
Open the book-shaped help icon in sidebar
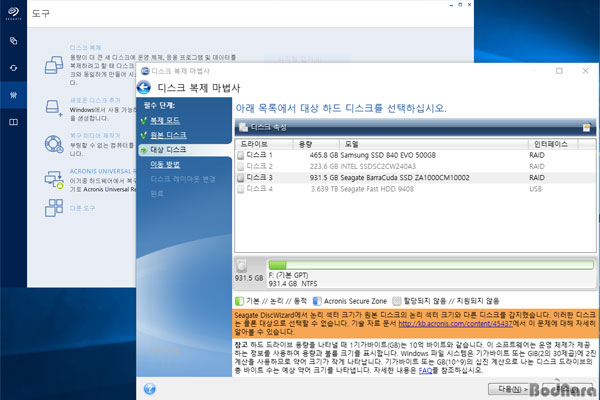point(13,122)
